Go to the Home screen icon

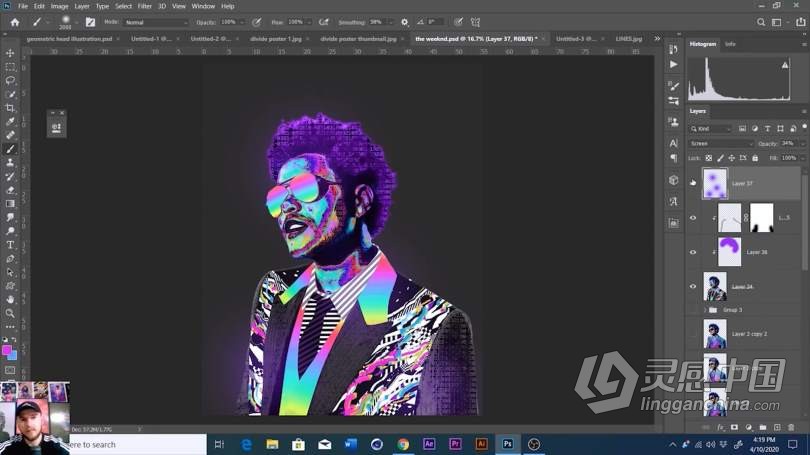pos(14,22)
